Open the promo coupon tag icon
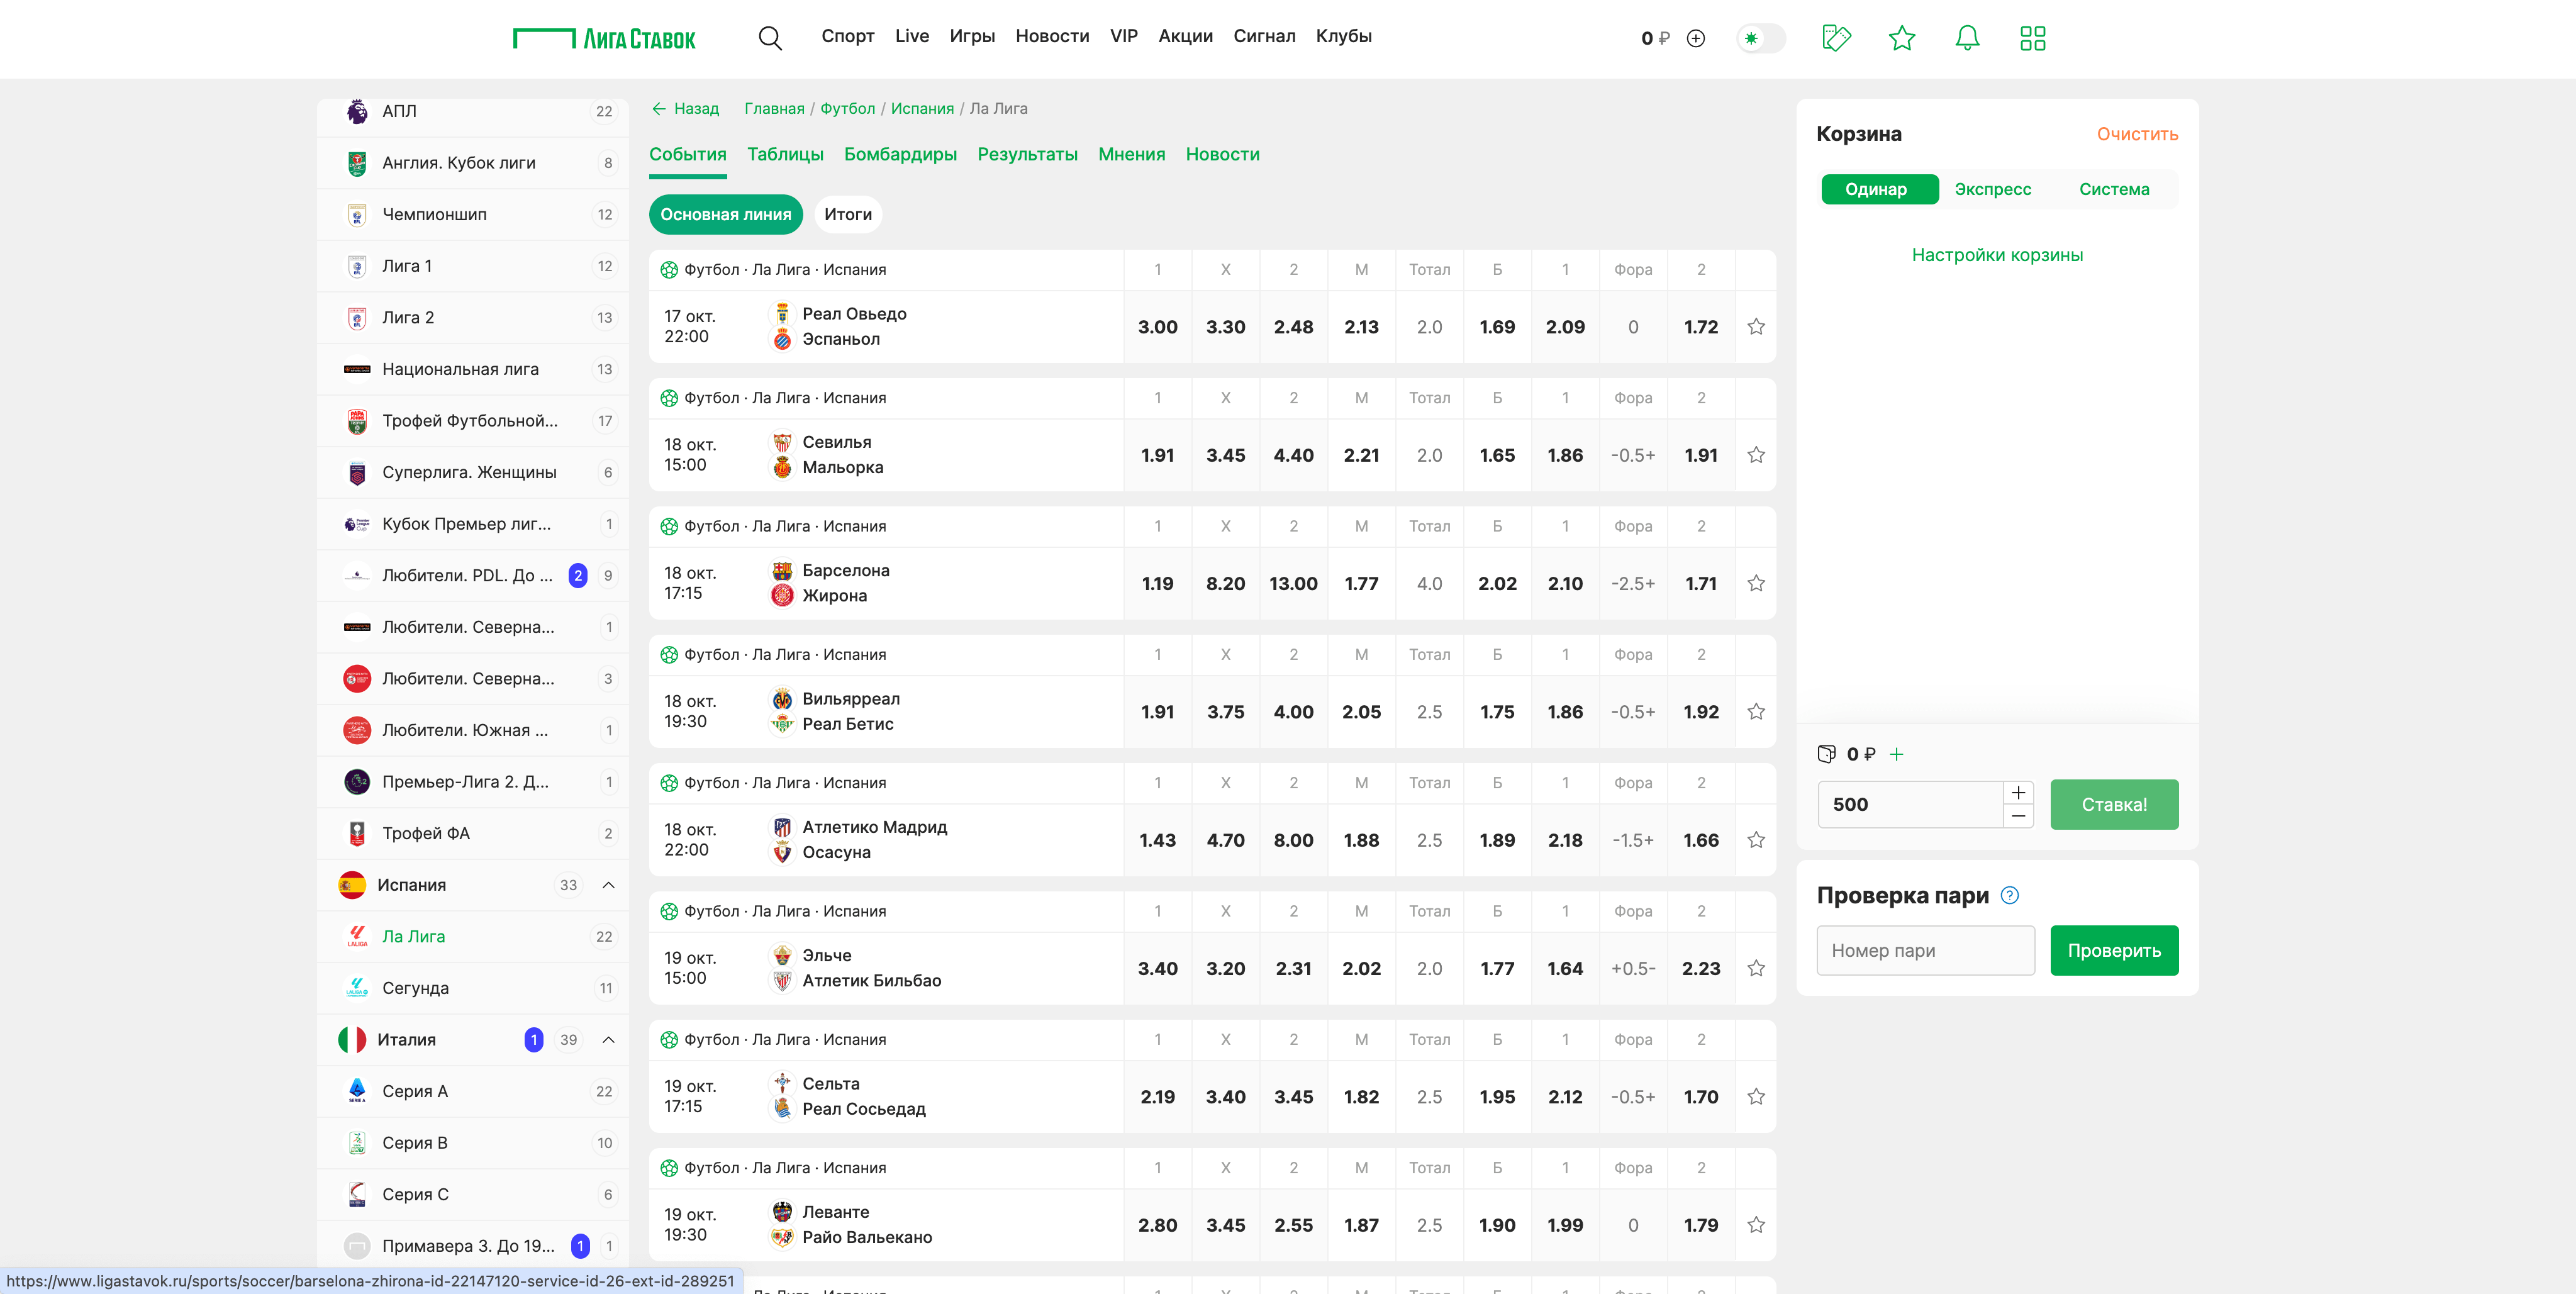This screenshot has height=1294, width=2576. pos(1836,38)
